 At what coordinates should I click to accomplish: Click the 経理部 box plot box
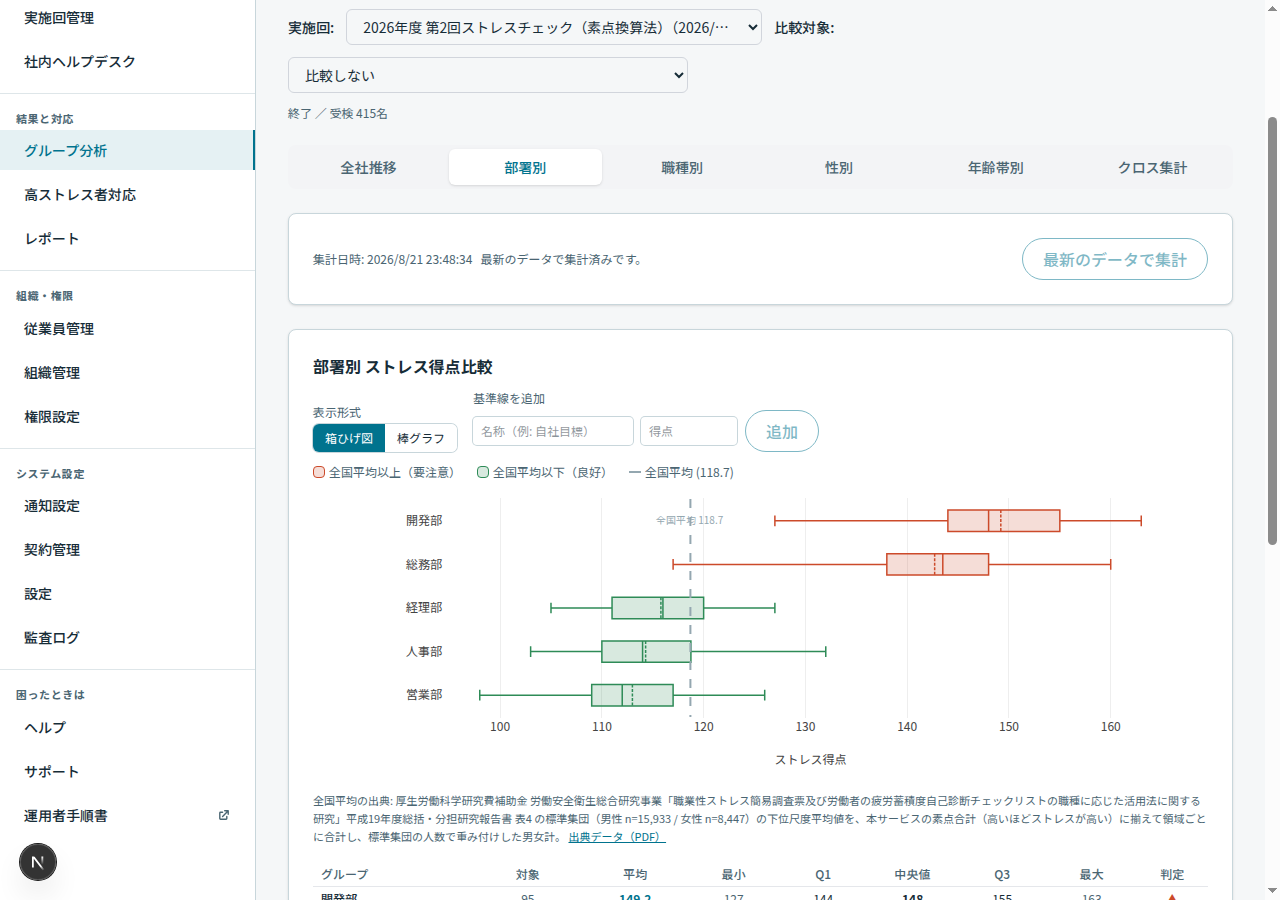(x=657, y=607)
